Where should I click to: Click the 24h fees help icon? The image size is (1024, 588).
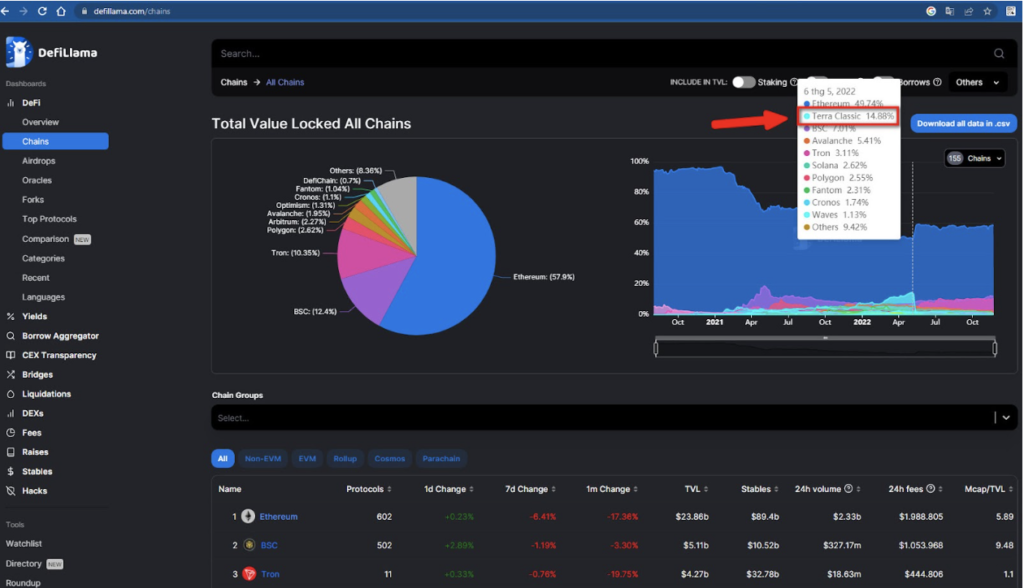pos(931,489)
